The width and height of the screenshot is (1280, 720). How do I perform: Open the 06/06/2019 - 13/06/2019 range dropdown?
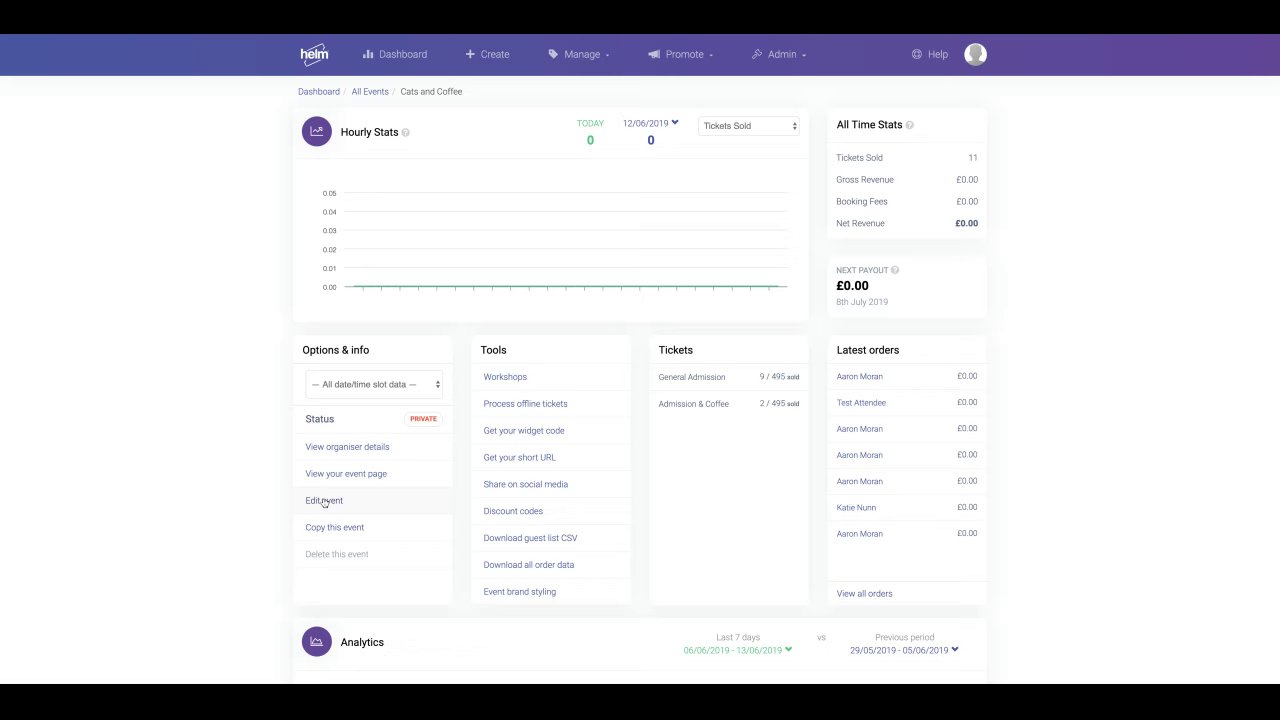pyautogui.click(x=738, y=650)
